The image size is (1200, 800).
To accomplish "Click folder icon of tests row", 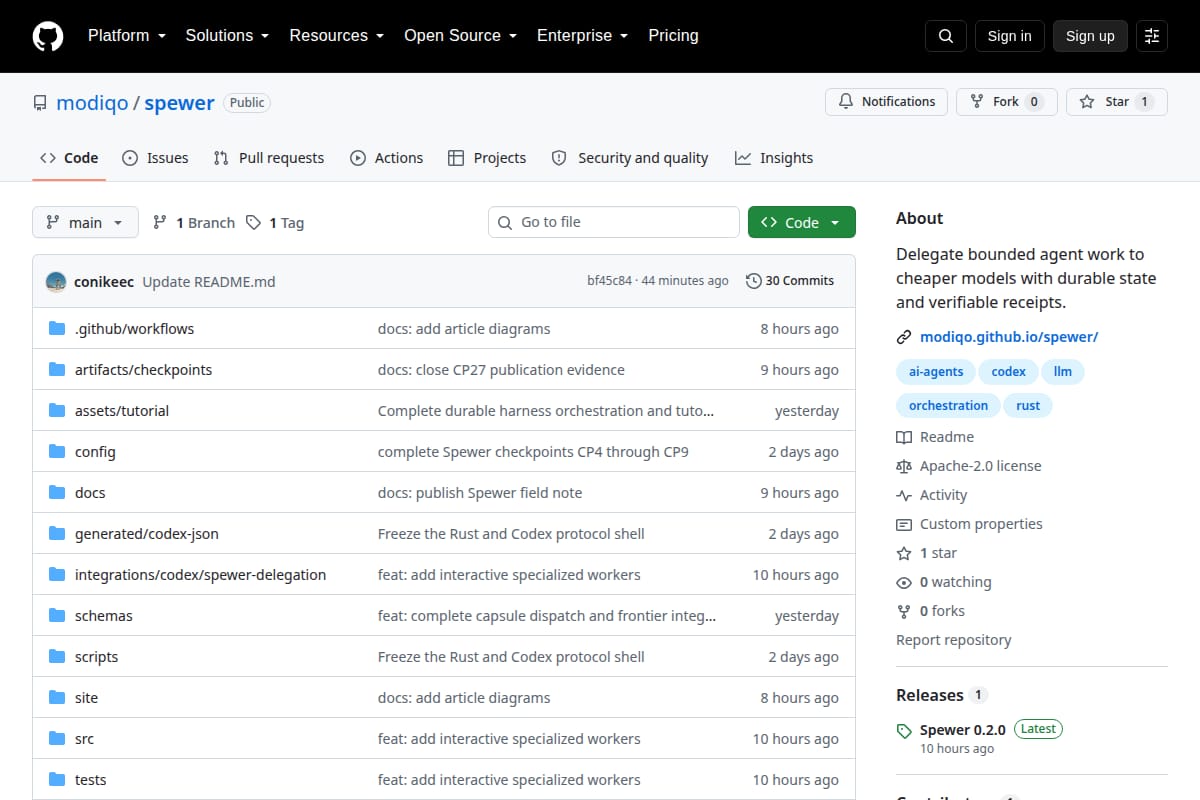I will pyautogui.click(x=57, y=780).
